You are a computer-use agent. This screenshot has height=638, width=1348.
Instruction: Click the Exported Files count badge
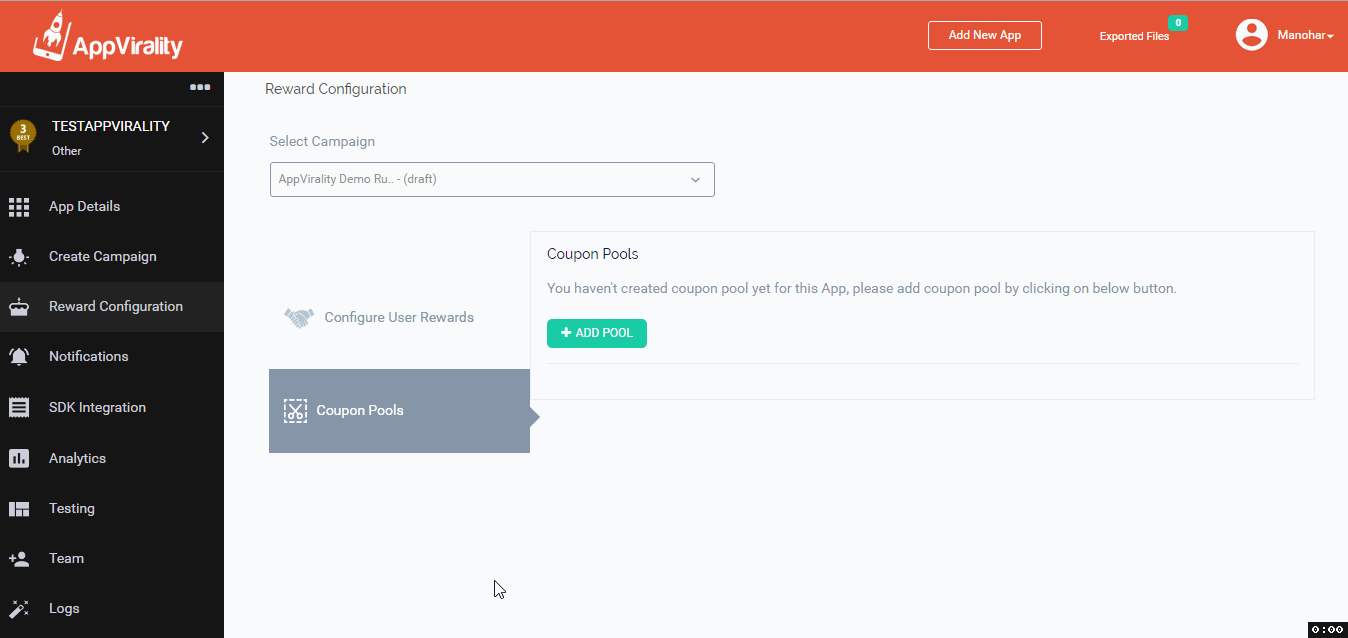click(1178, 23)
